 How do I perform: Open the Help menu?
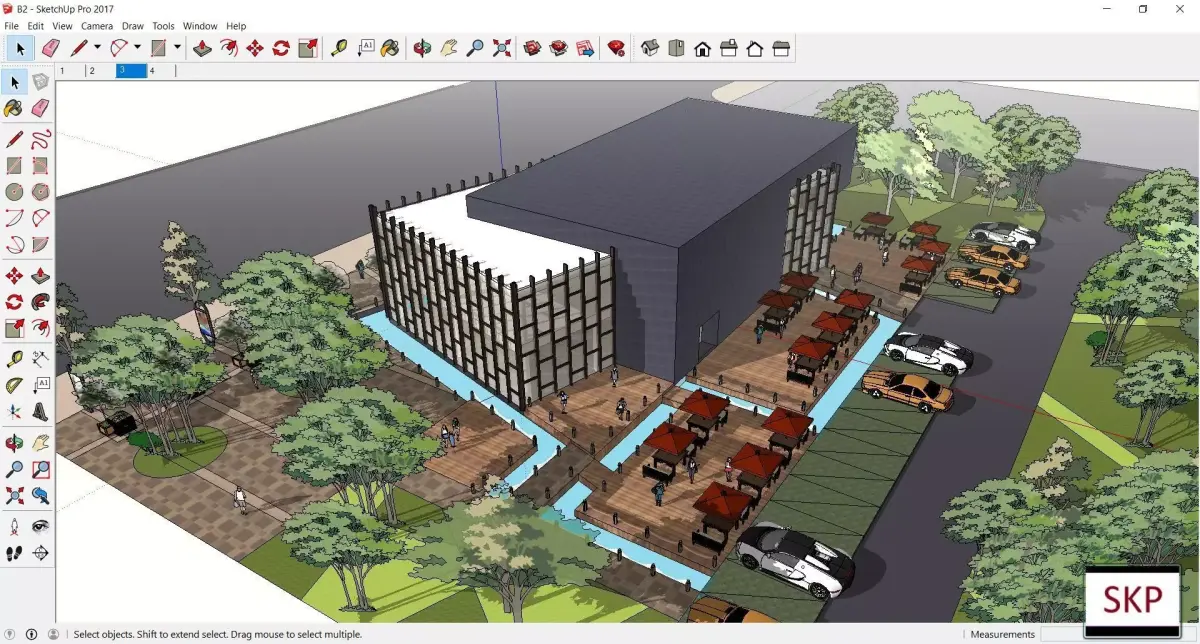click(236, 26)
